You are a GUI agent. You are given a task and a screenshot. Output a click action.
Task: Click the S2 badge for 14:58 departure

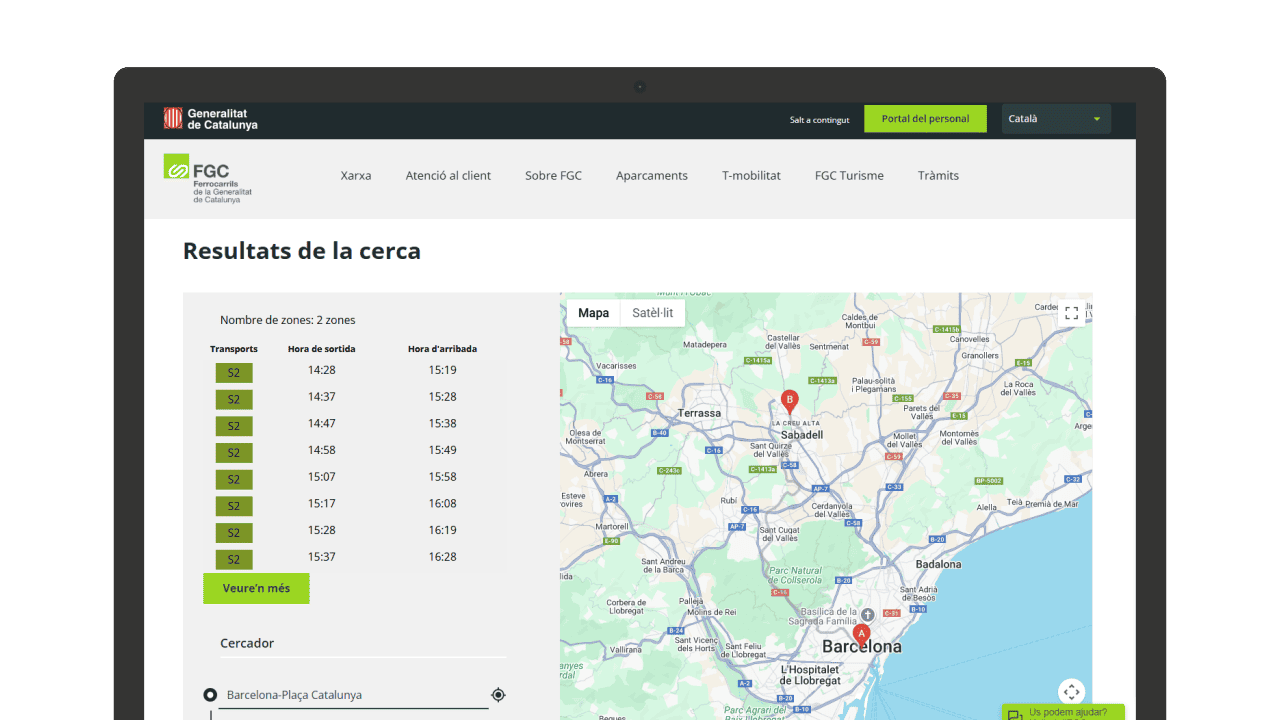(x=234, y=453)
